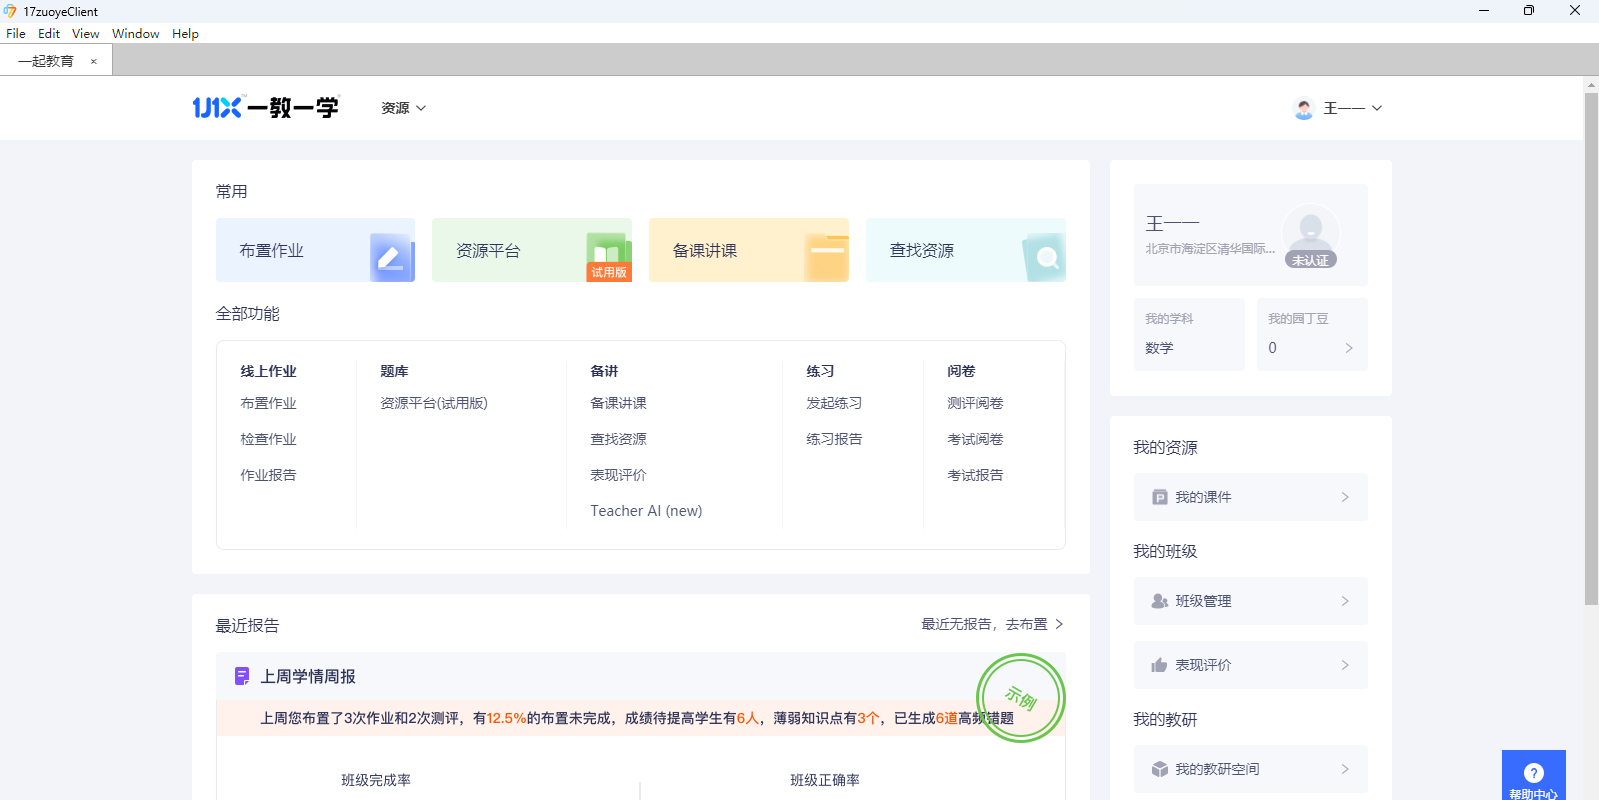Open 资源平台 trial card with book icon
1599x800 pixels.
click(531, 250)
